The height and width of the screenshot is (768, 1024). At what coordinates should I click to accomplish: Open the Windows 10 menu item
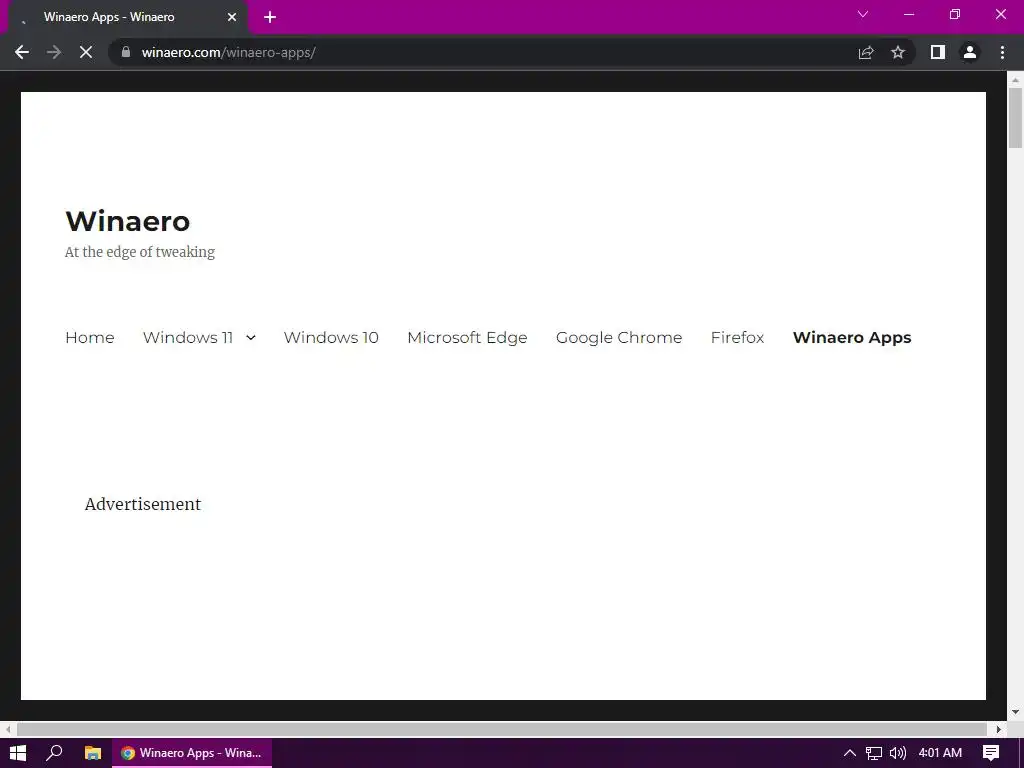331,338
